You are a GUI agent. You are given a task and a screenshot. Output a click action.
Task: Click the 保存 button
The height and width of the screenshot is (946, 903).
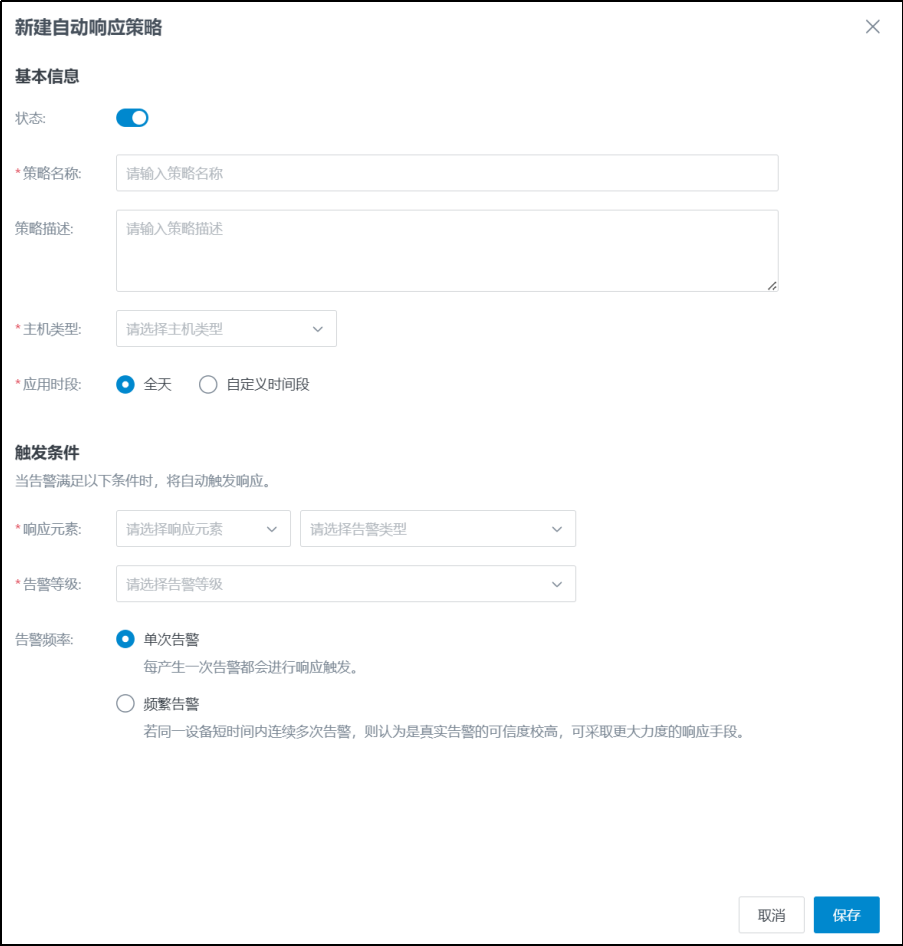click(x=846, y=915)
